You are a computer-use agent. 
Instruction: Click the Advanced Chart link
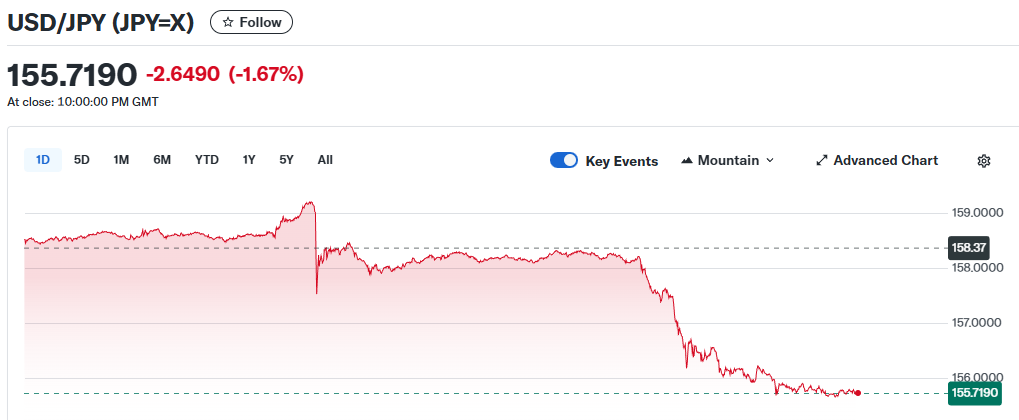[885, 160]
